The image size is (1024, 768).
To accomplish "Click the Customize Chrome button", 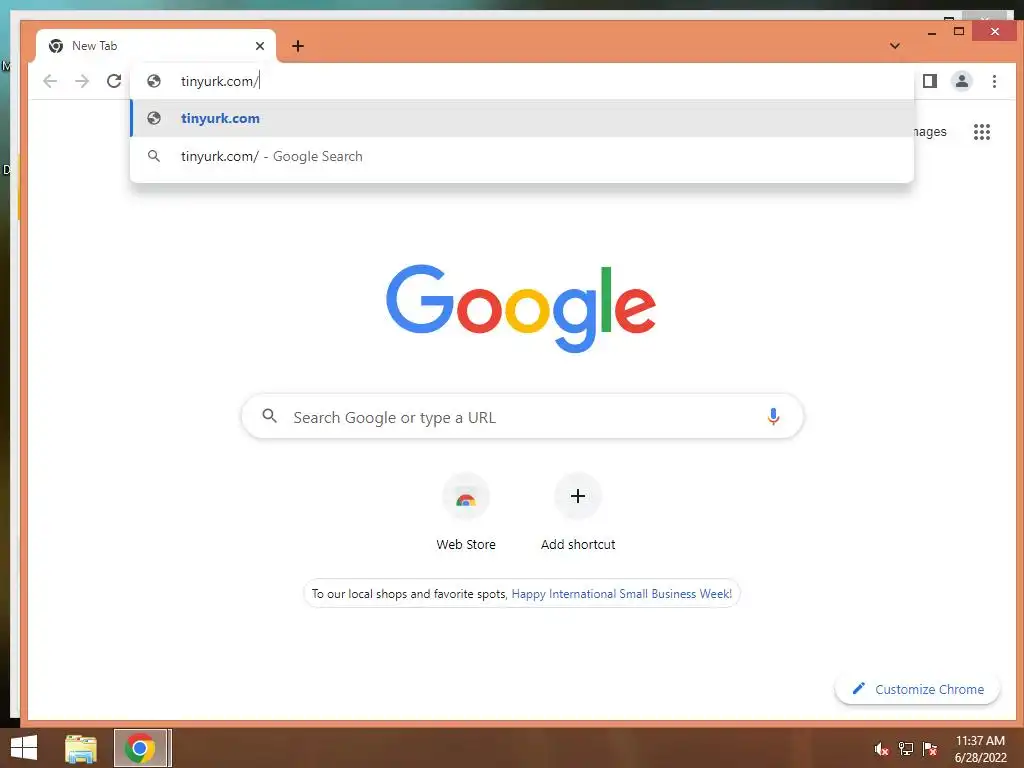I will (918, 689).
